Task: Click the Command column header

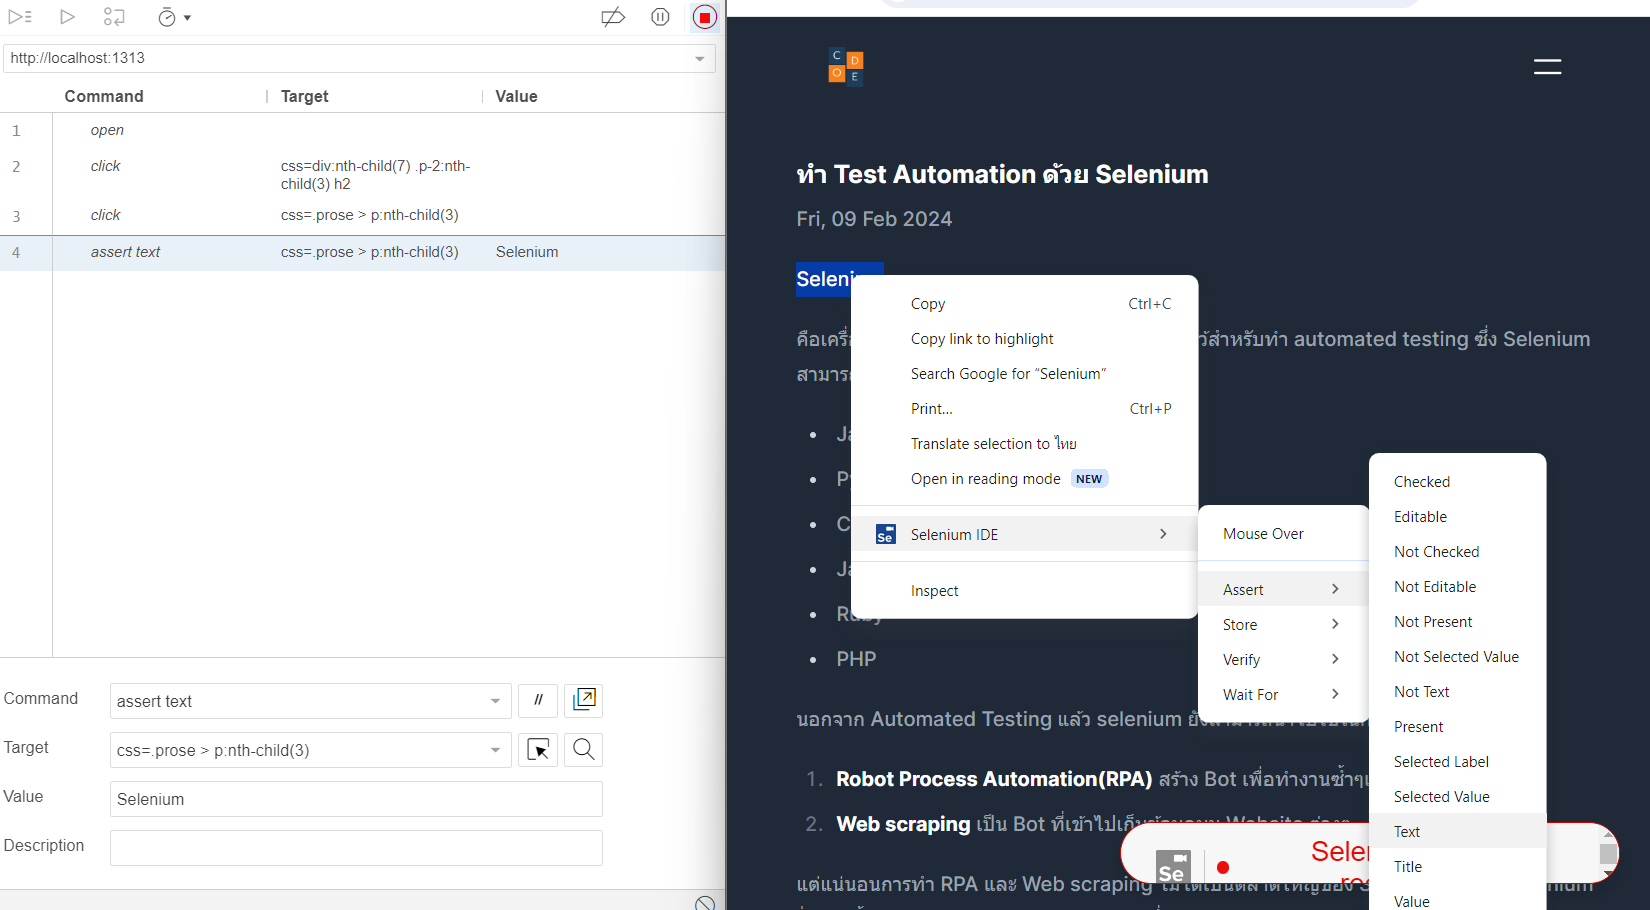Action: point(104,96)
